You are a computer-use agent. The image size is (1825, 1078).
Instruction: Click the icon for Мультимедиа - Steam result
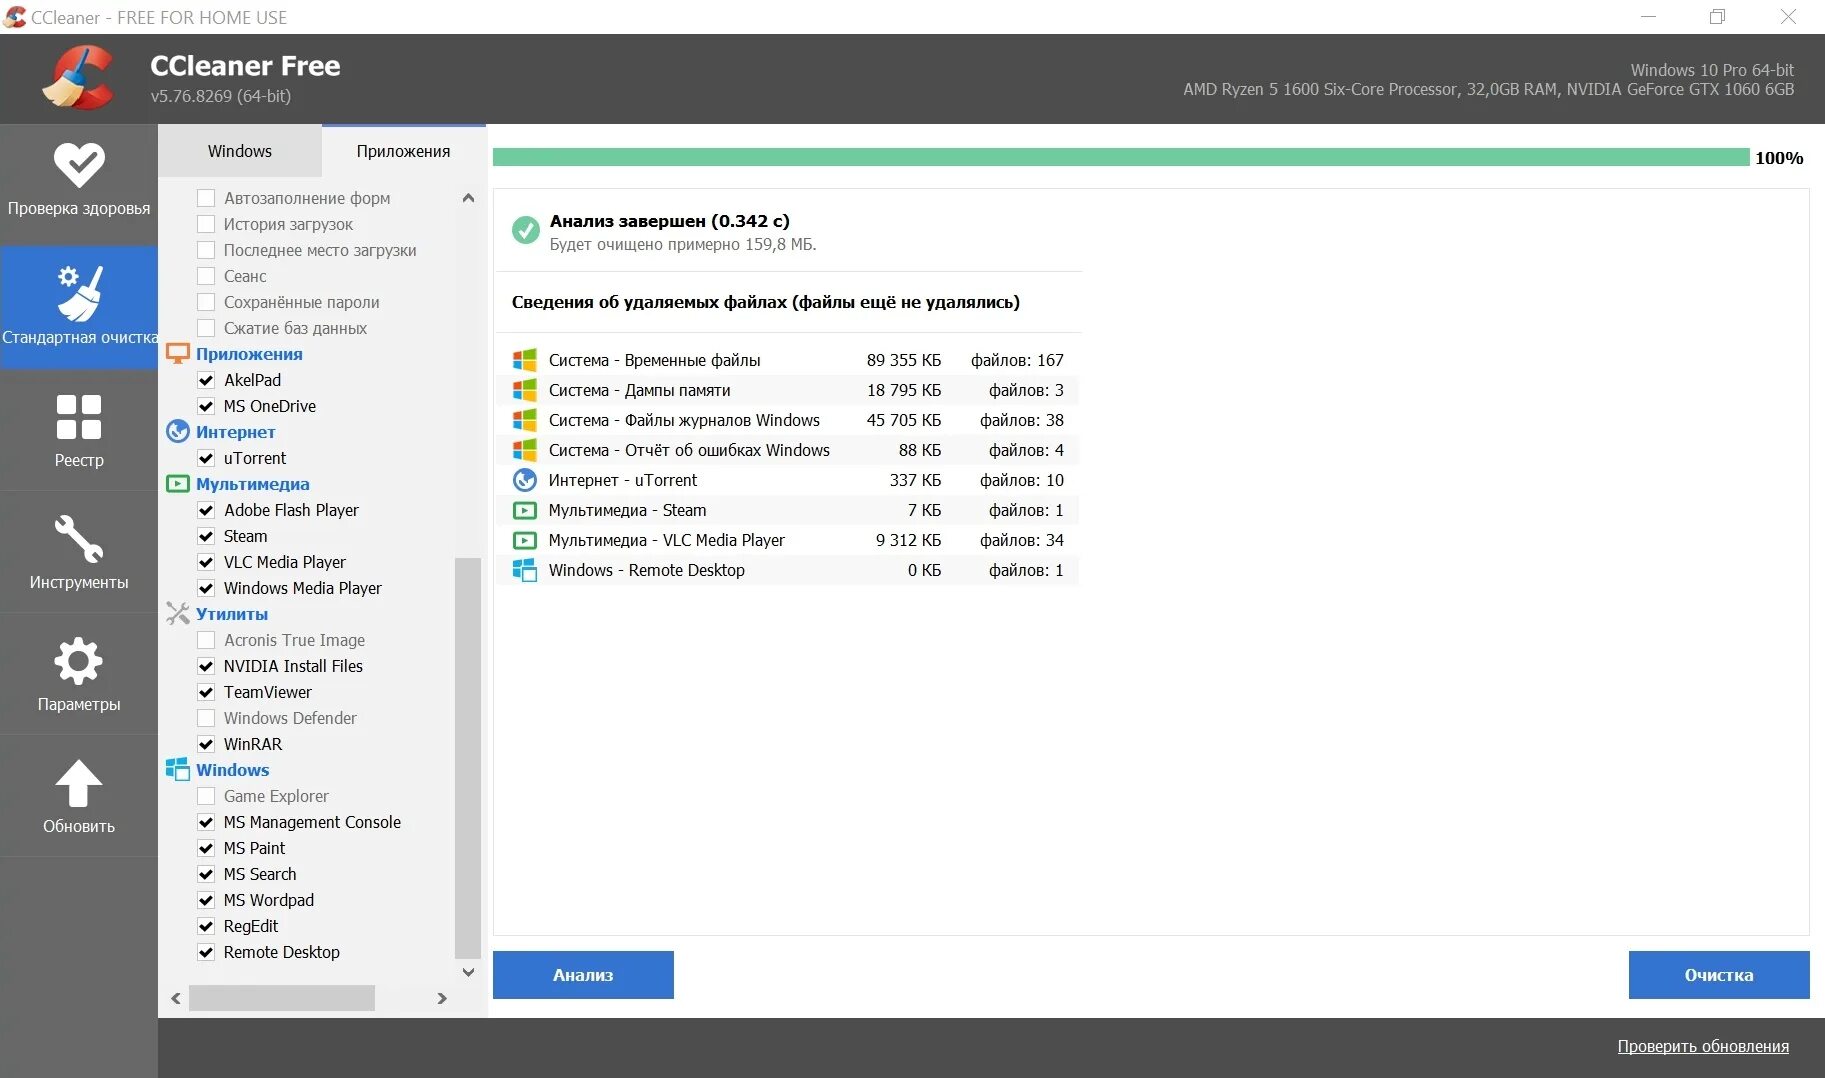[x=524, y=510]
